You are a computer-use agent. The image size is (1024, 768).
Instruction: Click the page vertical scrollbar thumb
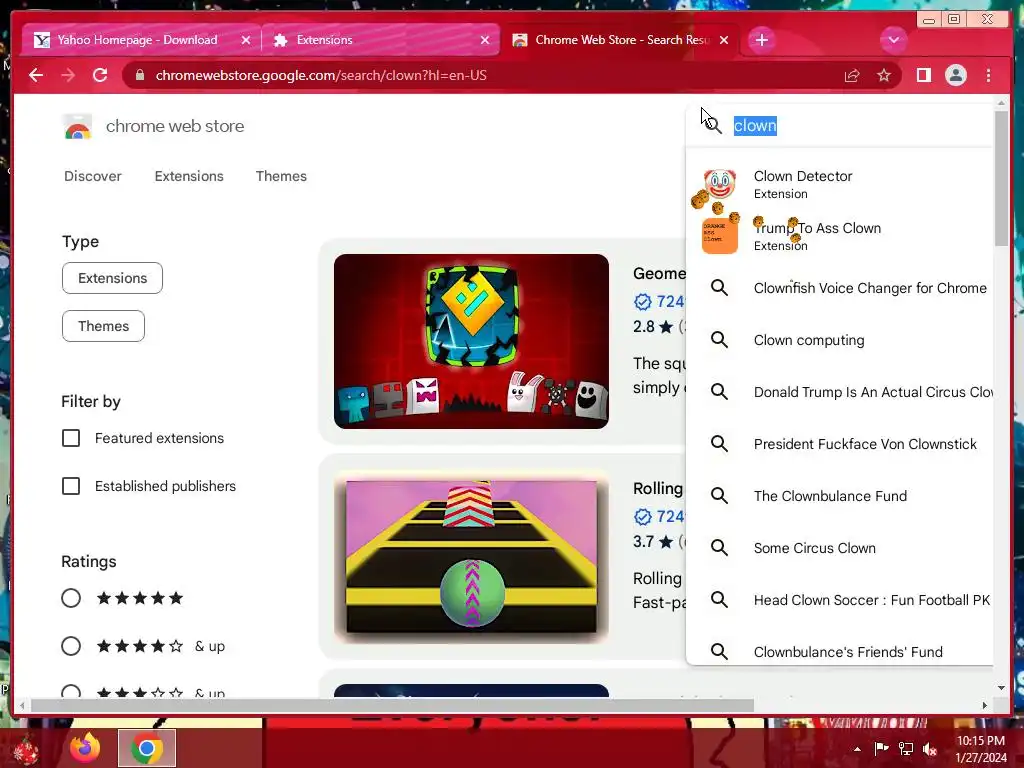click(x=1001, y=178)
